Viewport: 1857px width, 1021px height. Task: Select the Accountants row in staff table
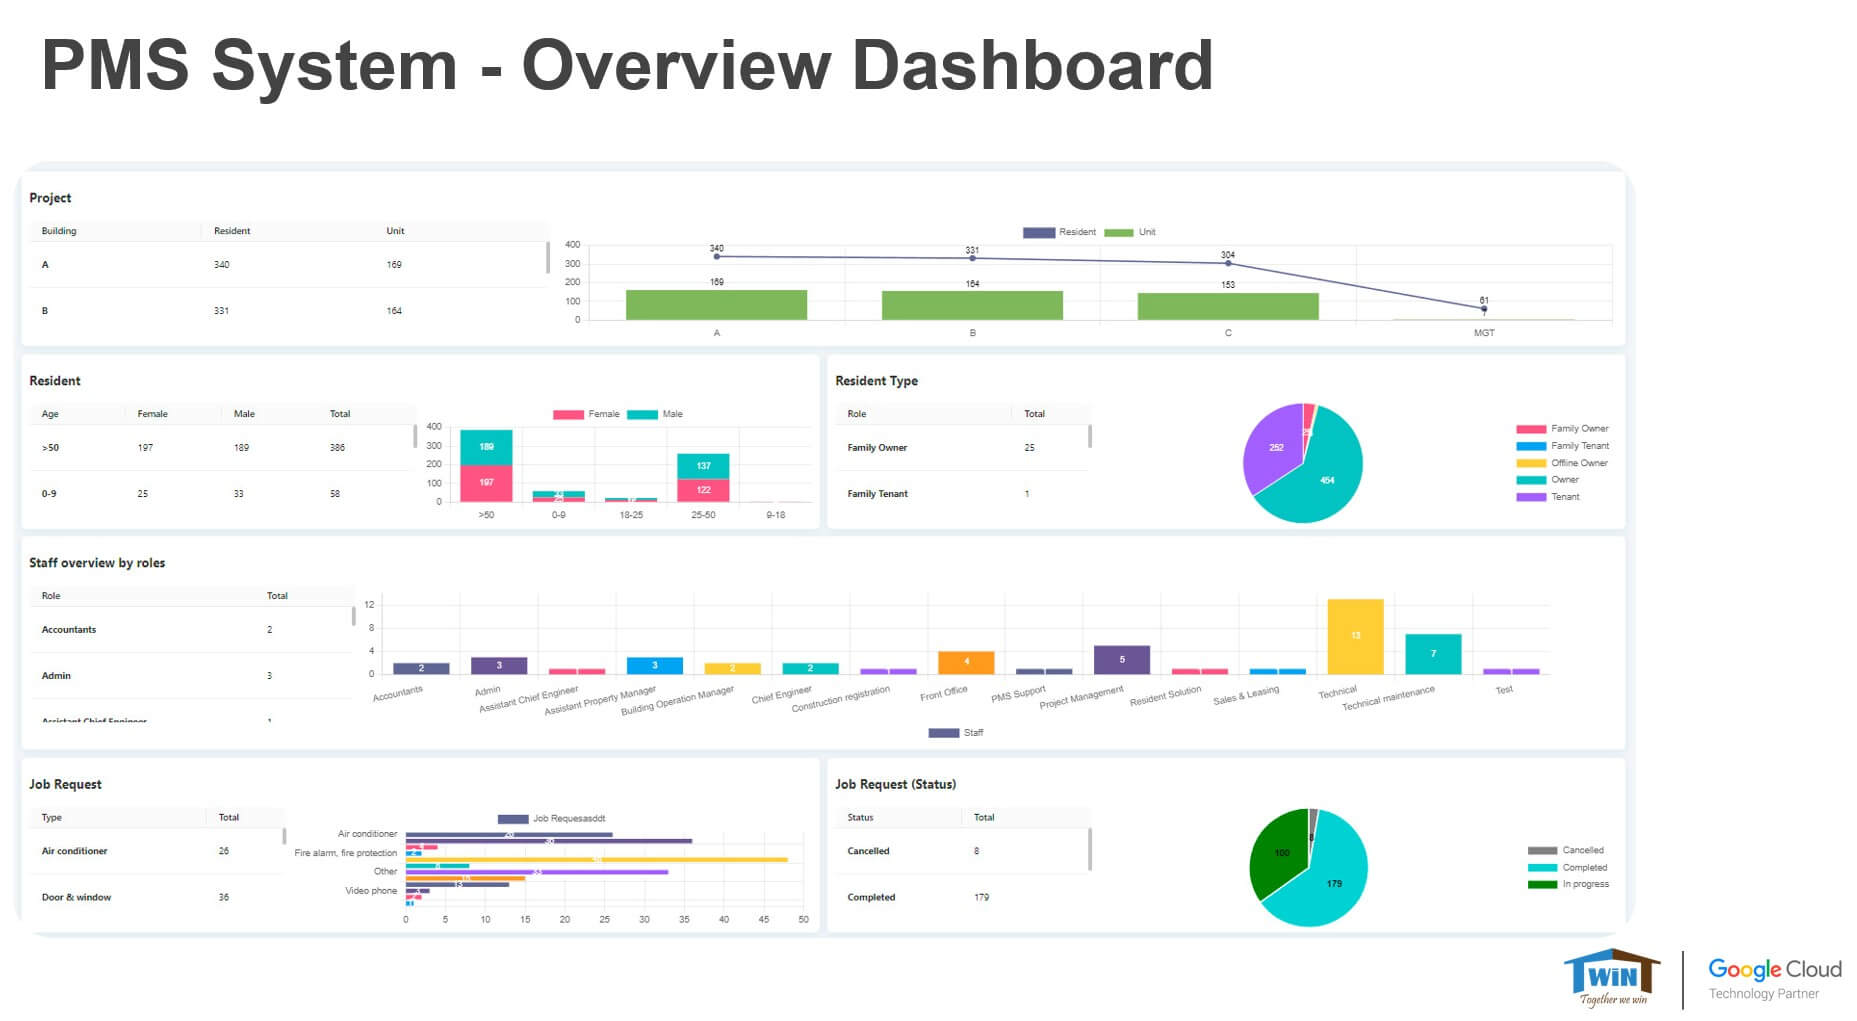[x=69, y=630]
